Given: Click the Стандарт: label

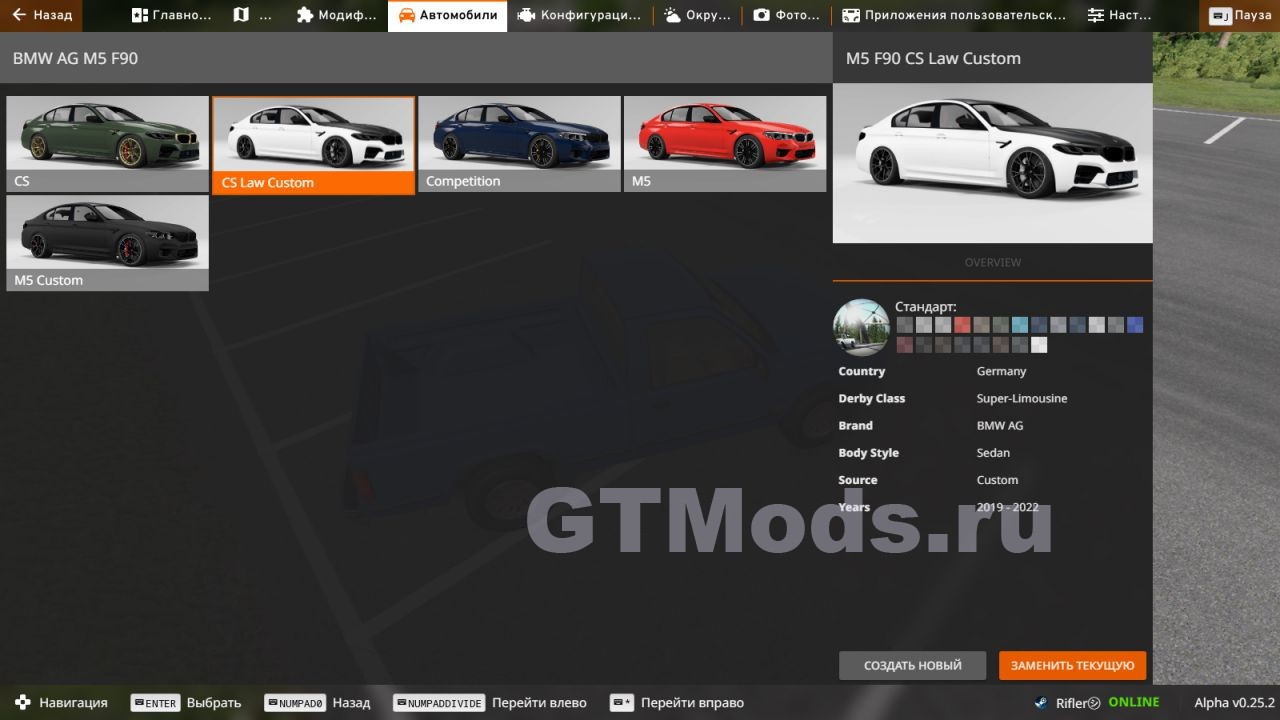Looking at the screenshot, I should tap(925, 307).
